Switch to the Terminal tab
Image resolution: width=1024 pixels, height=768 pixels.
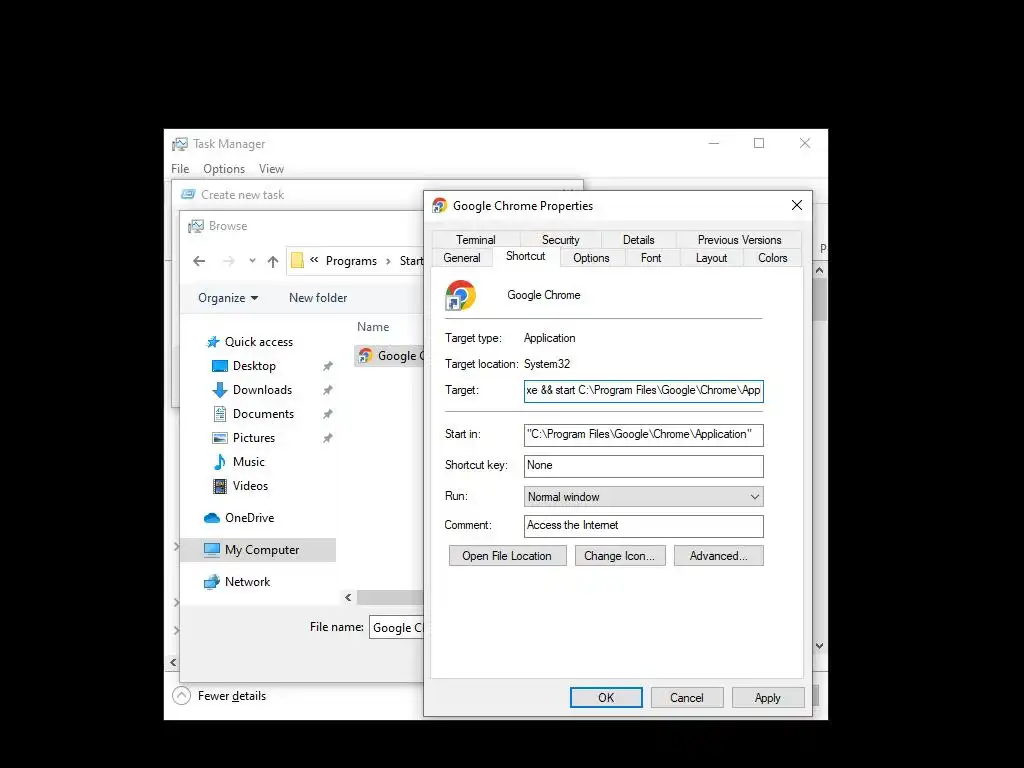[475, 240]
